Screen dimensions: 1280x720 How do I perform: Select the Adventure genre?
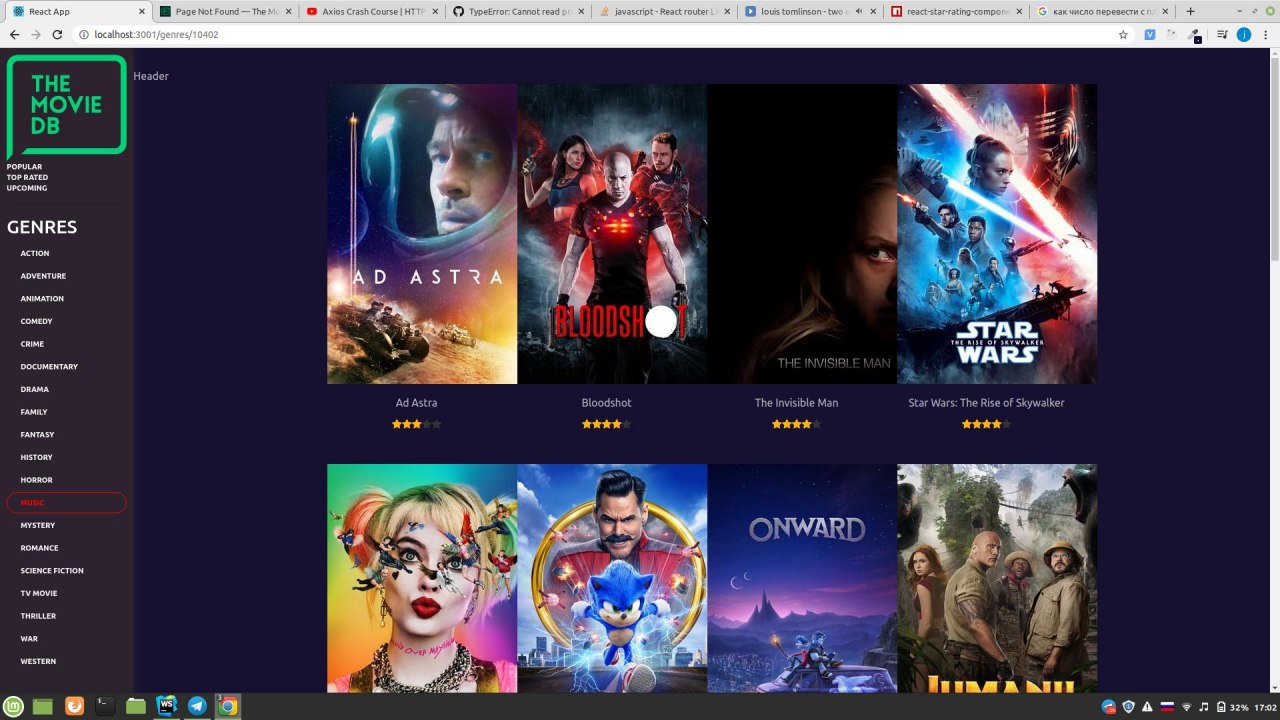click(43, 276)
